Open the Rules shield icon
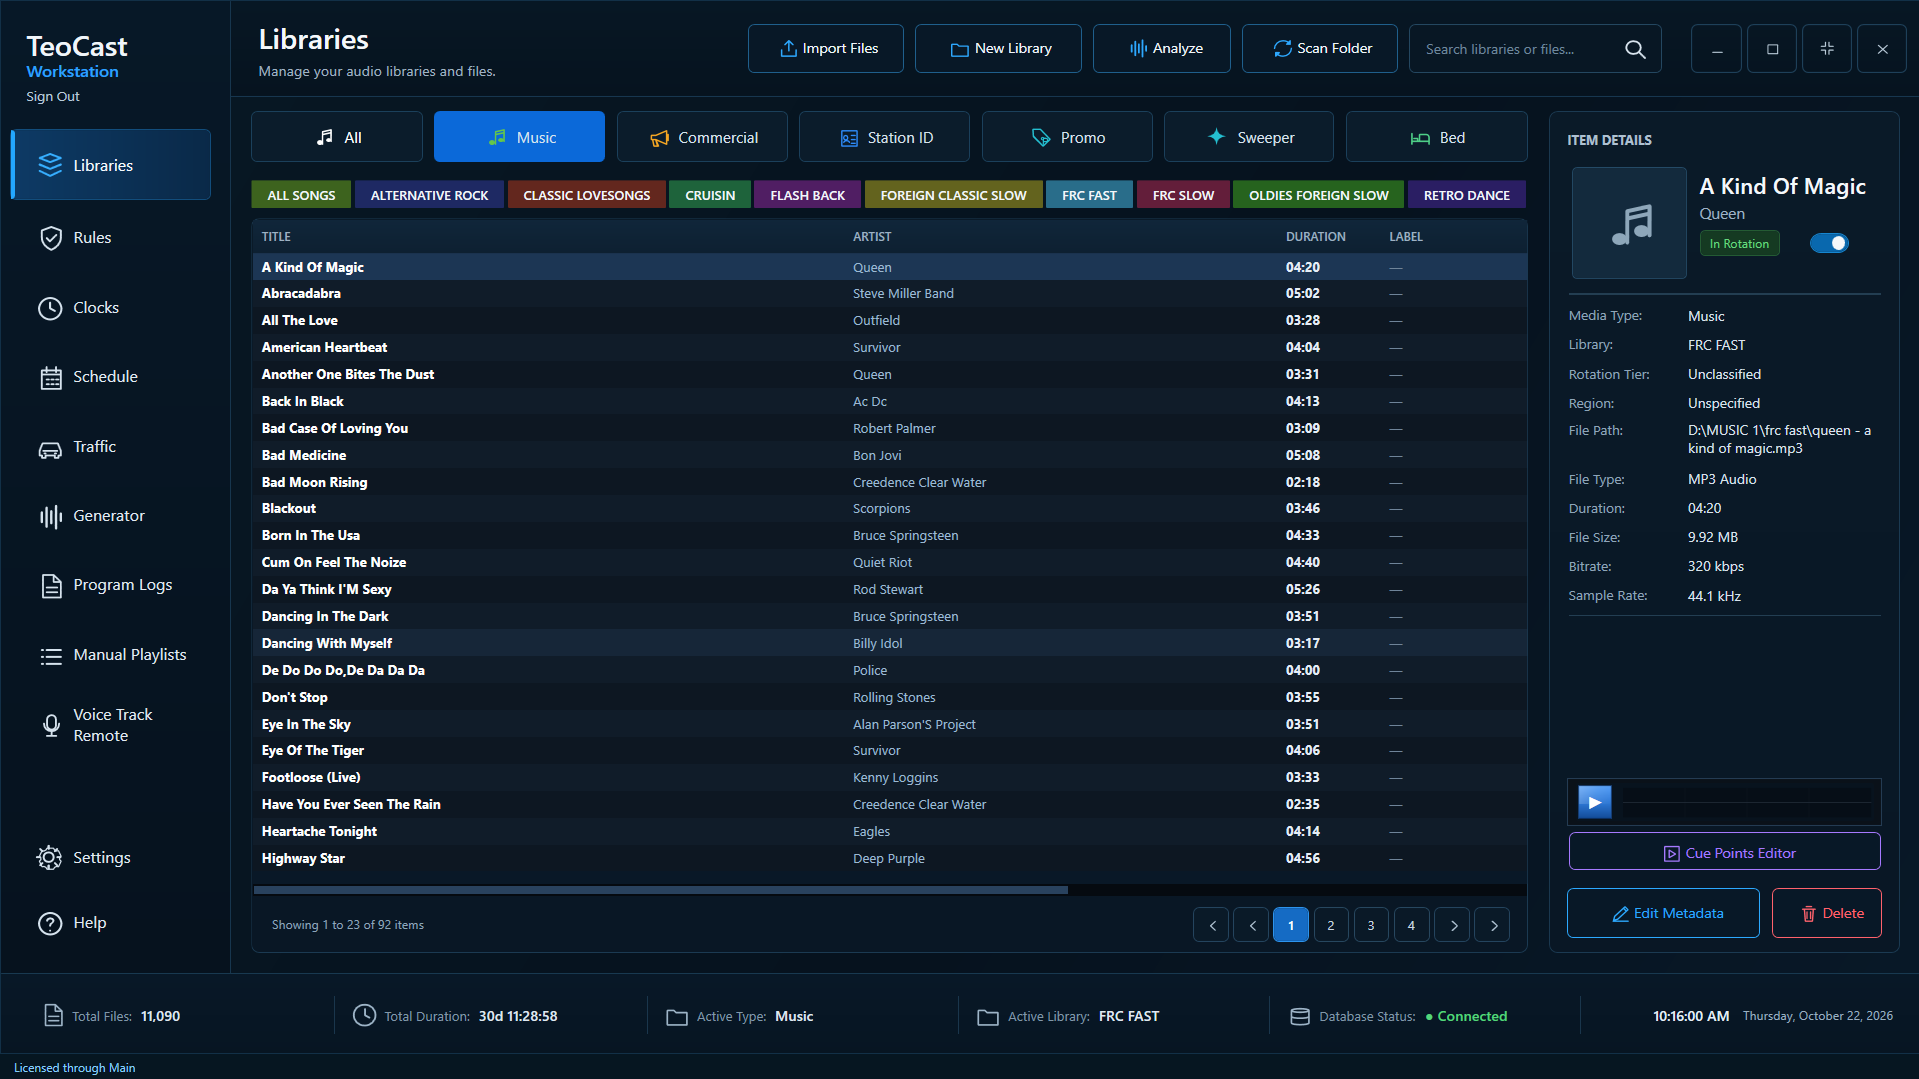Screen dimensions: 1919x1079 pyautogui.click(x=50, y=238)
